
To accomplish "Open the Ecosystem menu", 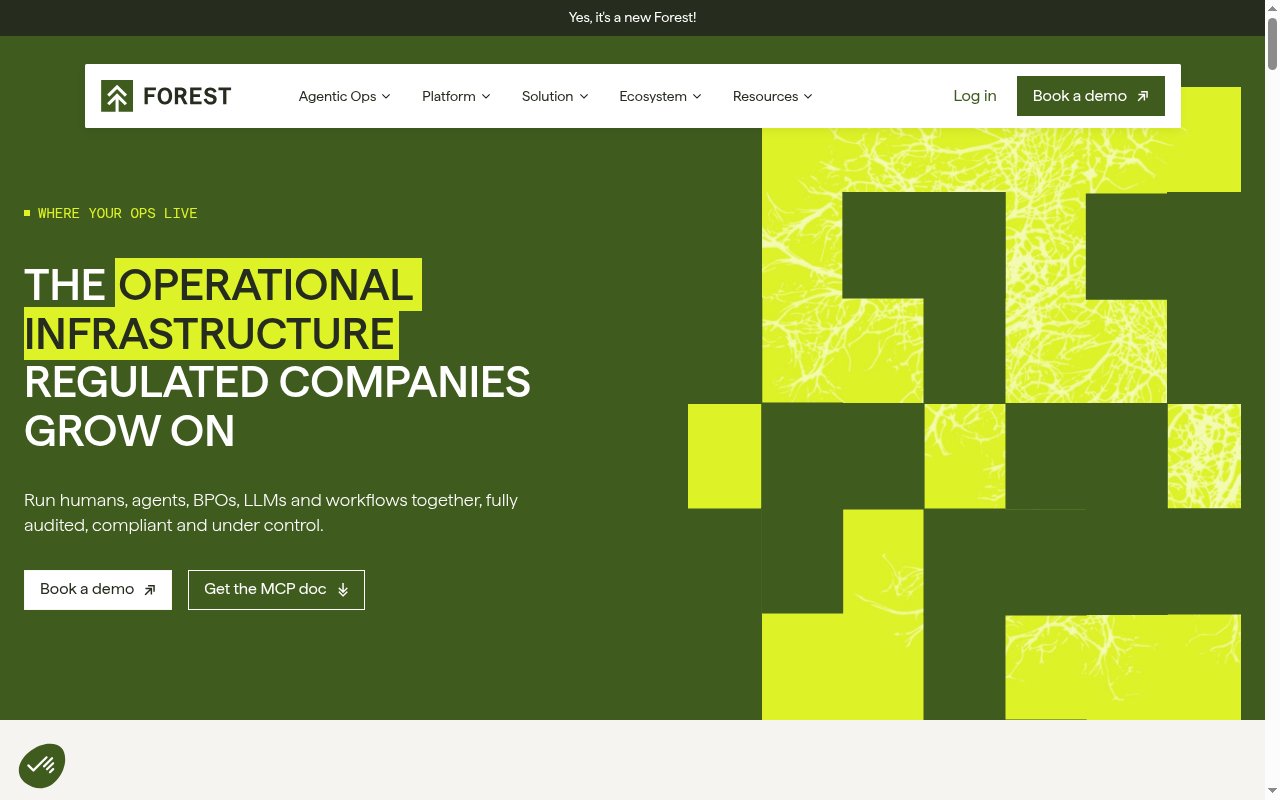I will tap(661, 96).
